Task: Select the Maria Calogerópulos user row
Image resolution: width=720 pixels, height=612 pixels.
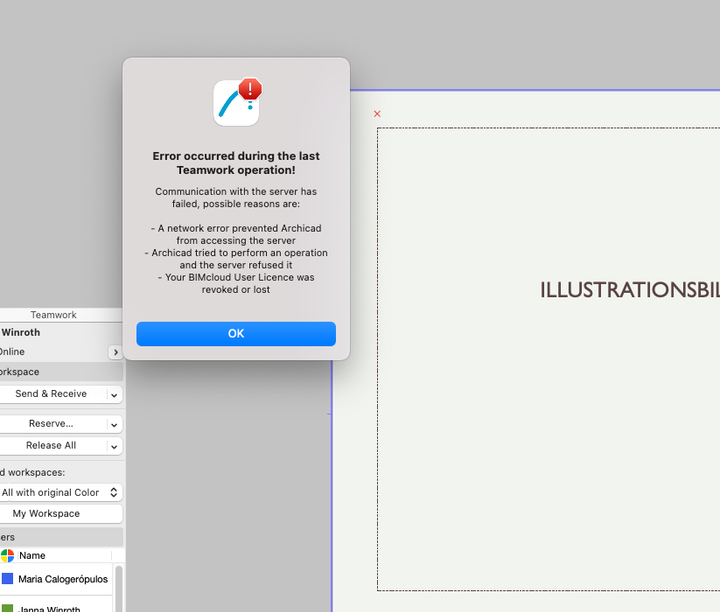Action: 56,579
